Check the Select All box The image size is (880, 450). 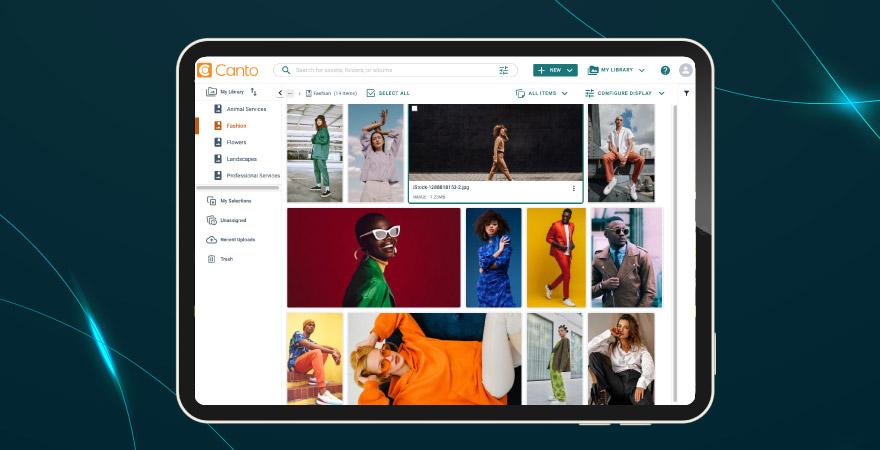371,93
